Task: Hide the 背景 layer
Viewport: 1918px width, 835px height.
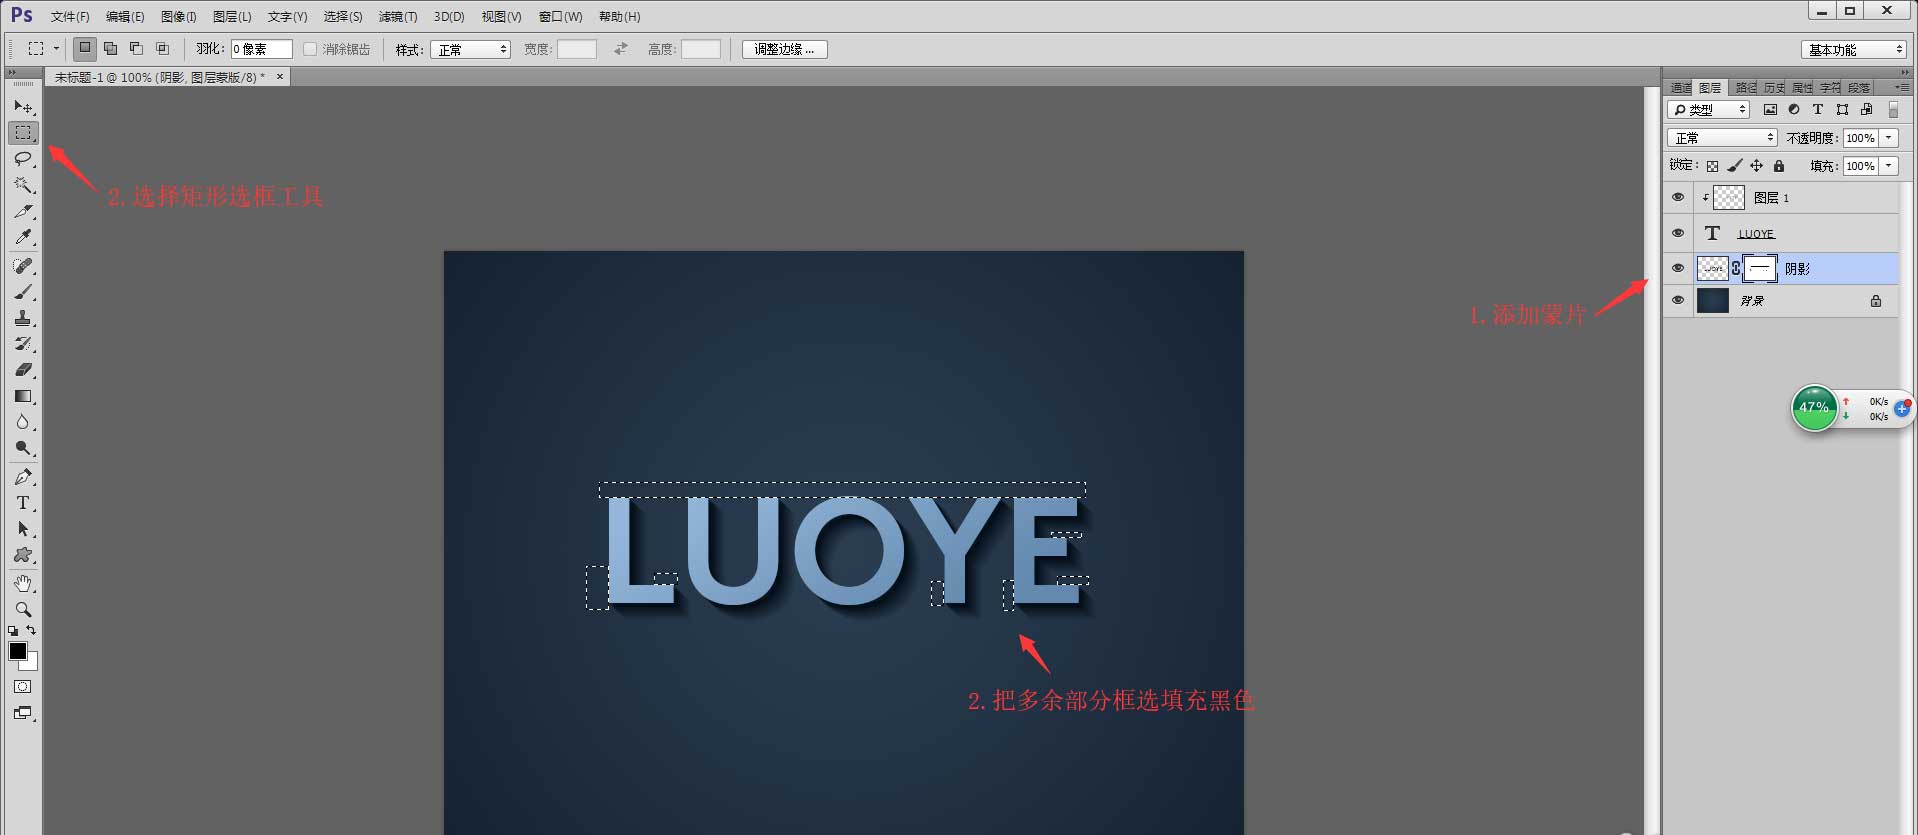Action: [x=1678, y=300]
